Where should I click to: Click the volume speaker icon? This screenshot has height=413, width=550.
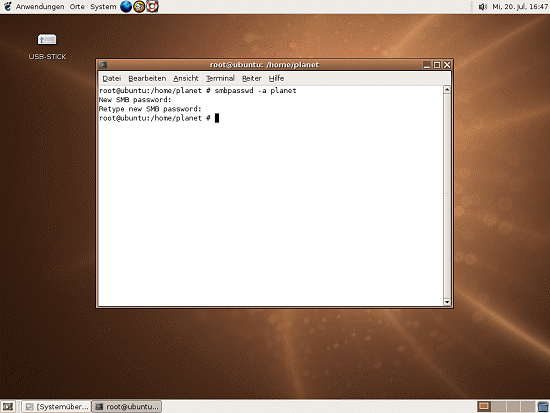[483, 6]
